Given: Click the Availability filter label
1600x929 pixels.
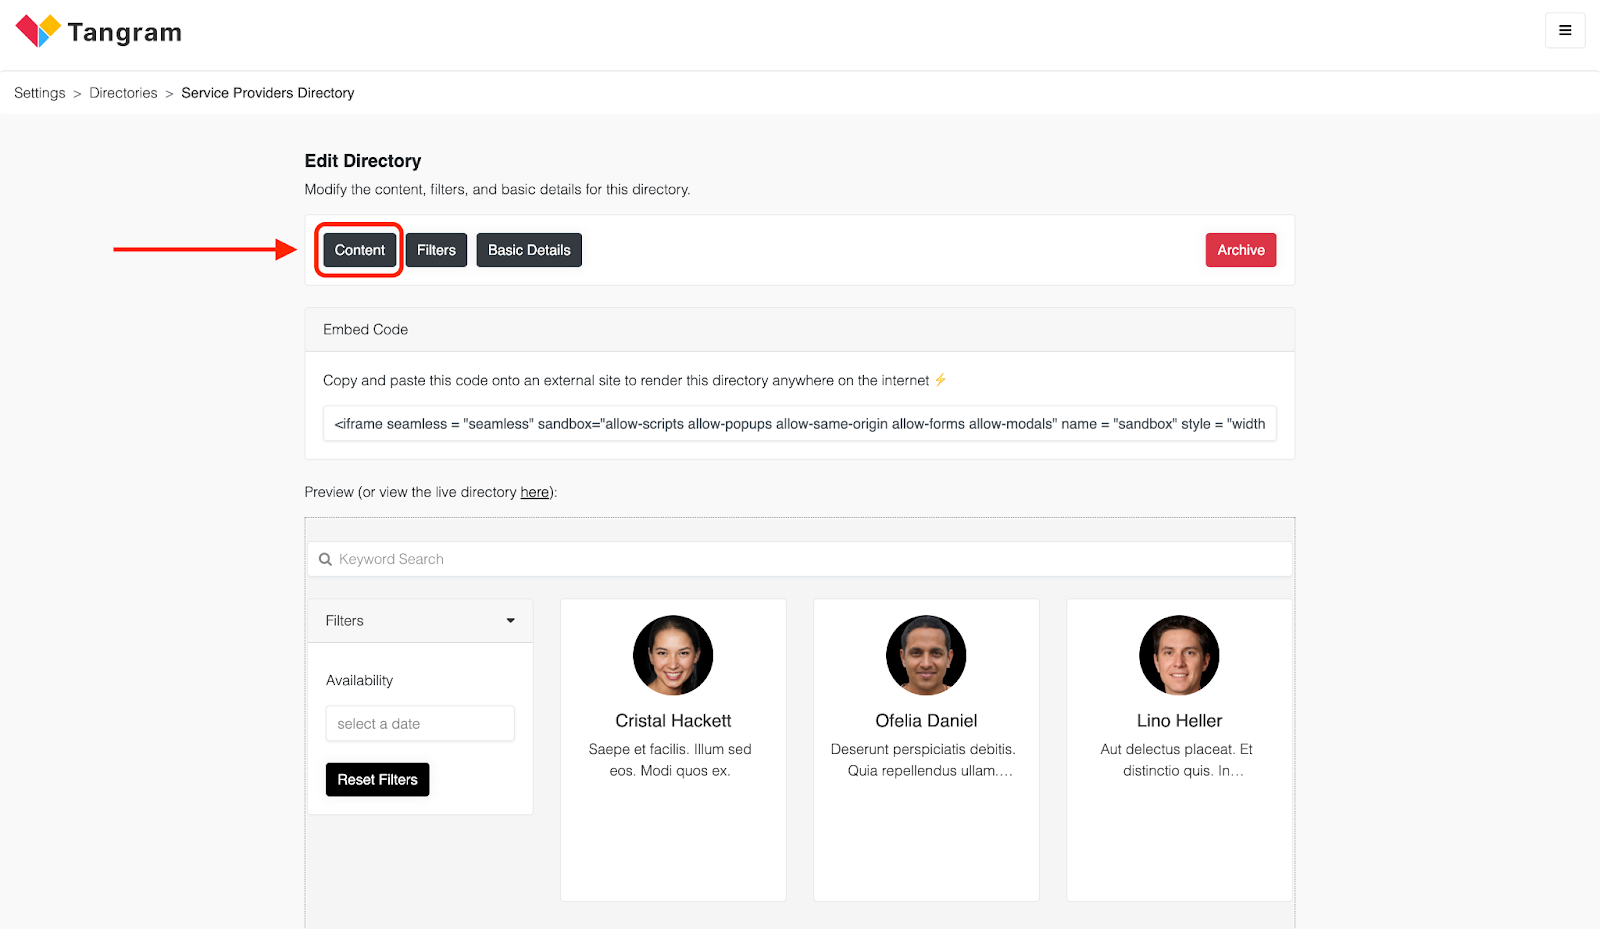Looking at the screenshot, I should pos(359,681).
